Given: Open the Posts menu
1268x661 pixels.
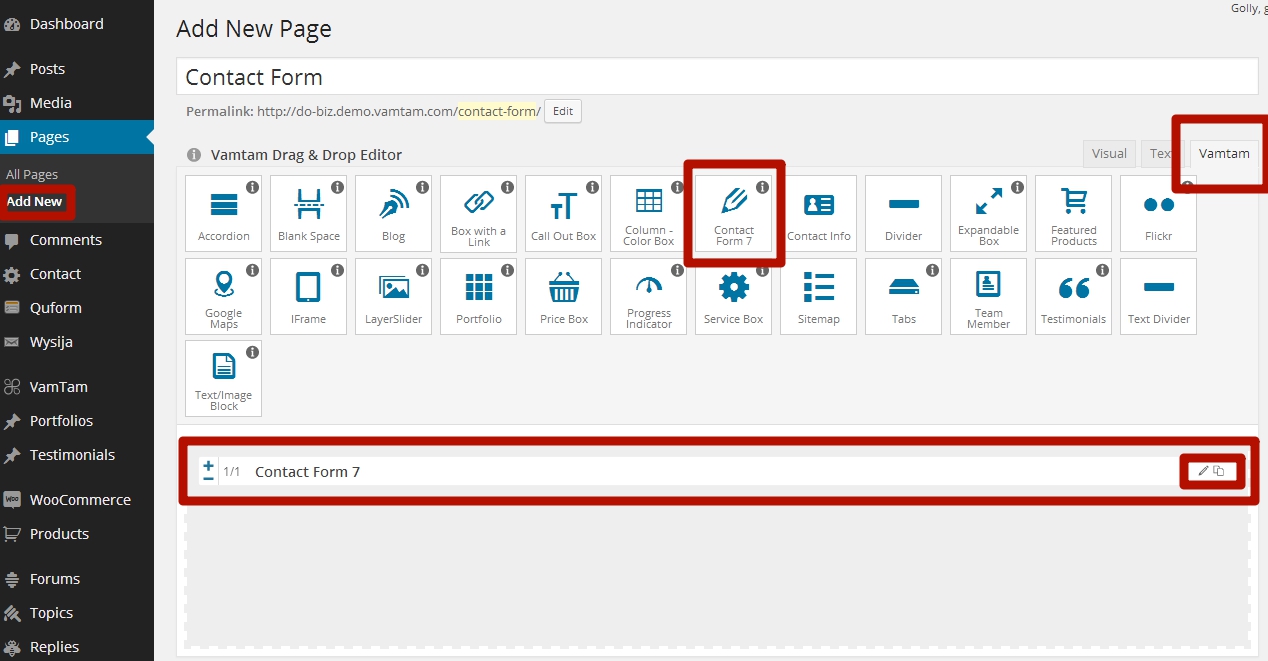Looking at the screenshot, I should coord(77,69).
